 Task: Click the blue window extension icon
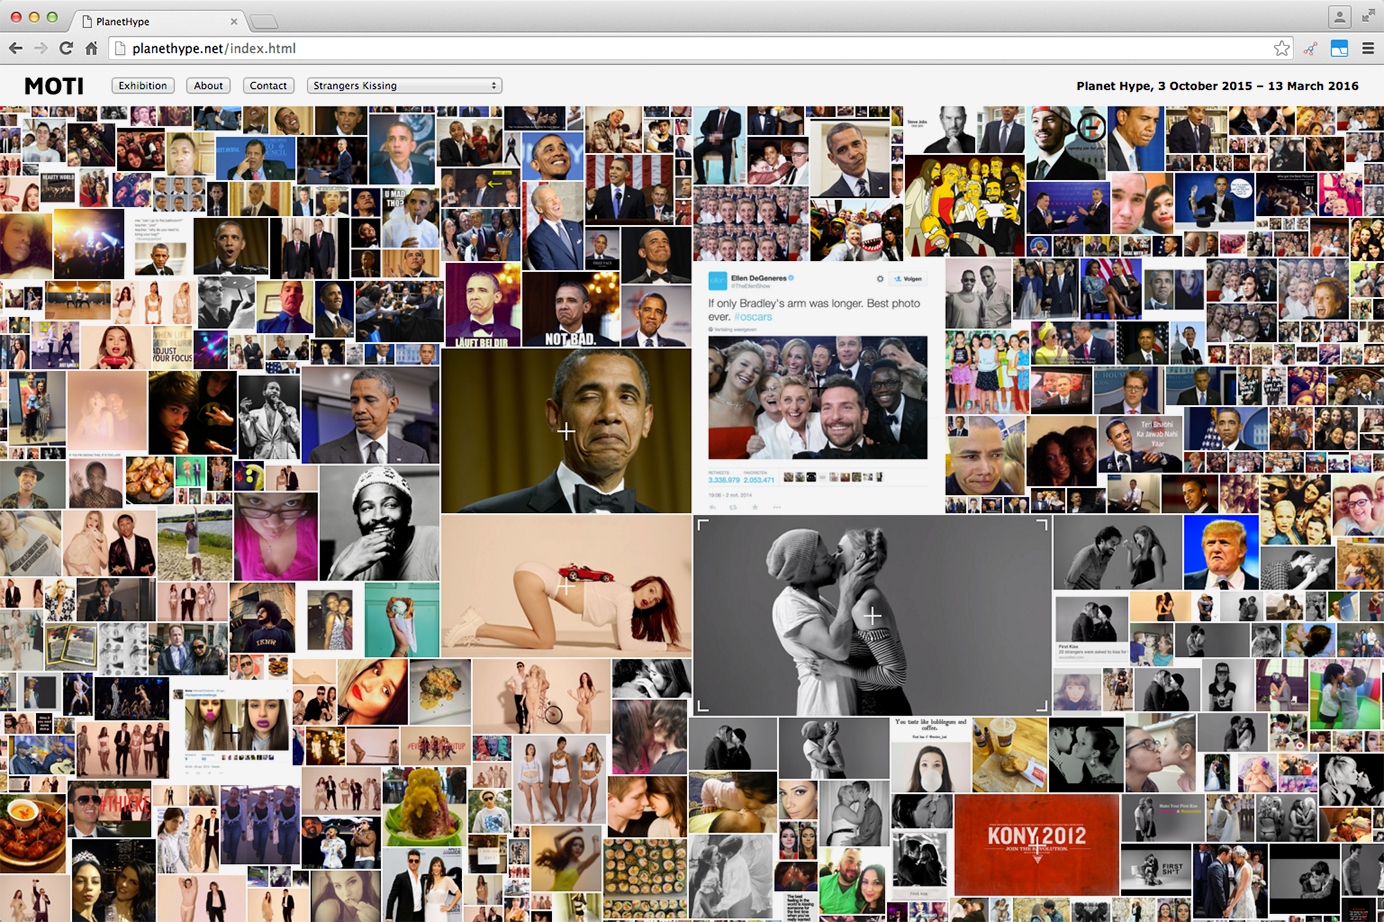[1339, 48]
